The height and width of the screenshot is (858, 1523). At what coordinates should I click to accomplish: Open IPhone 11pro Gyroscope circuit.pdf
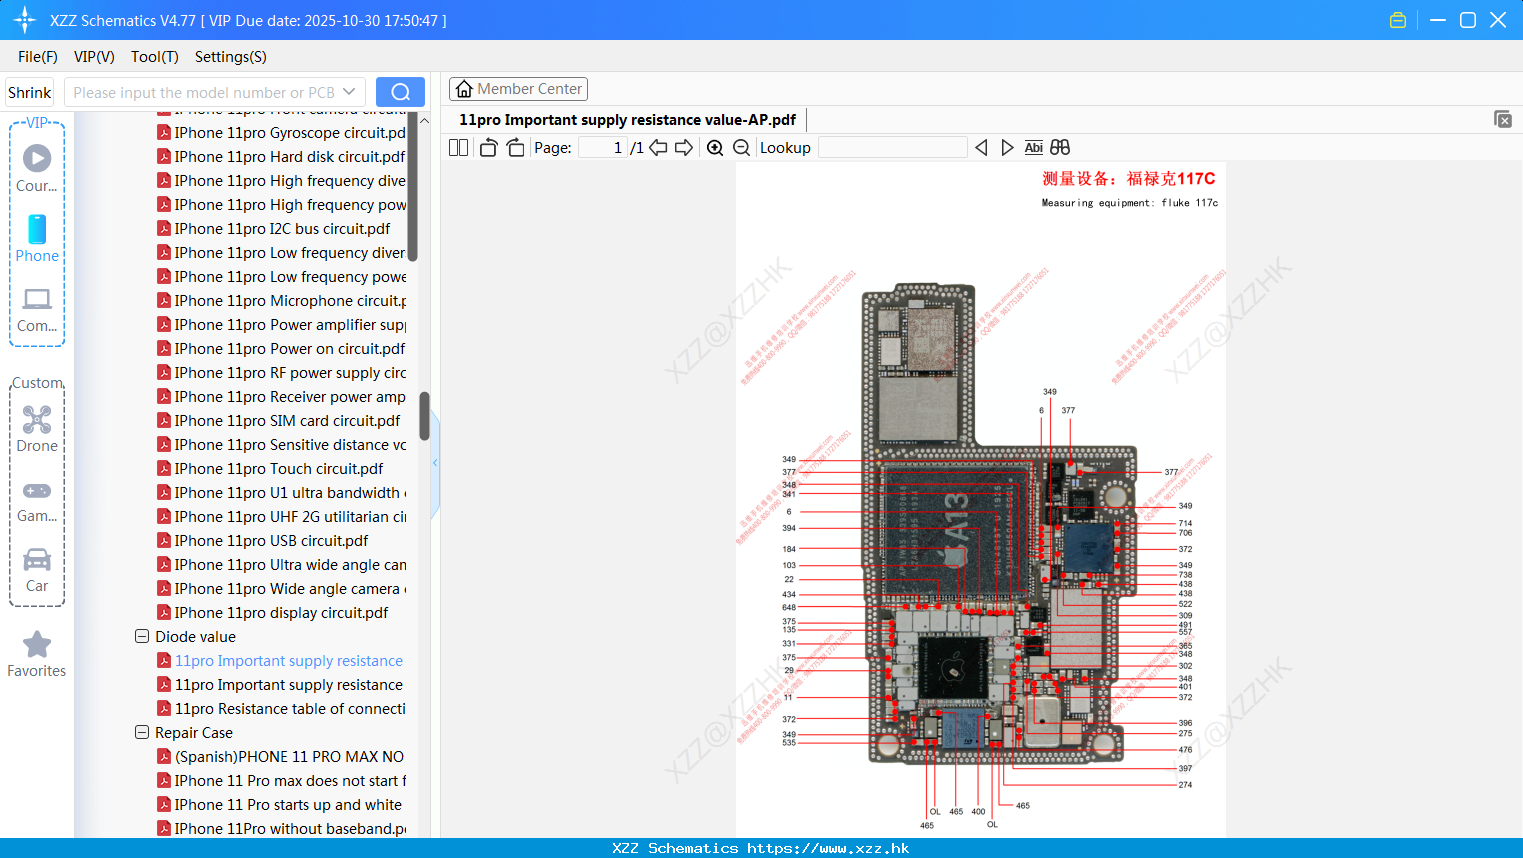coord(281,132)
